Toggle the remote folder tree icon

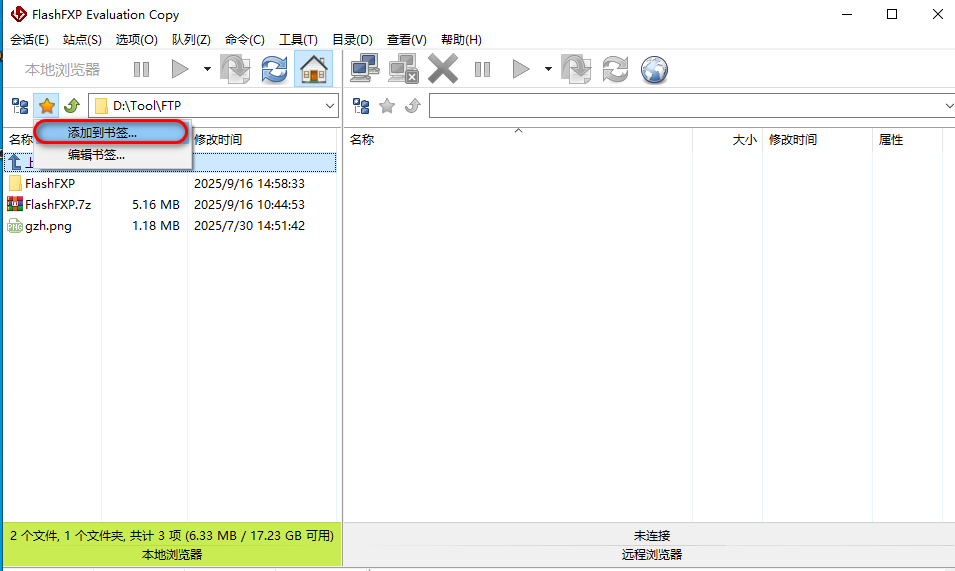tap(361, 107)
